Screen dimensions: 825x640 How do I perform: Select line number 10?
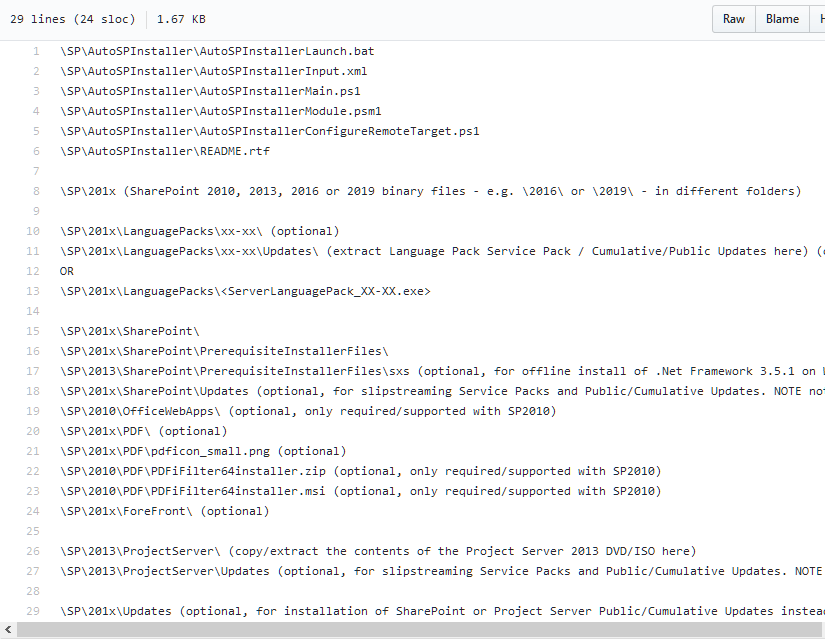[x=33, y=231]
